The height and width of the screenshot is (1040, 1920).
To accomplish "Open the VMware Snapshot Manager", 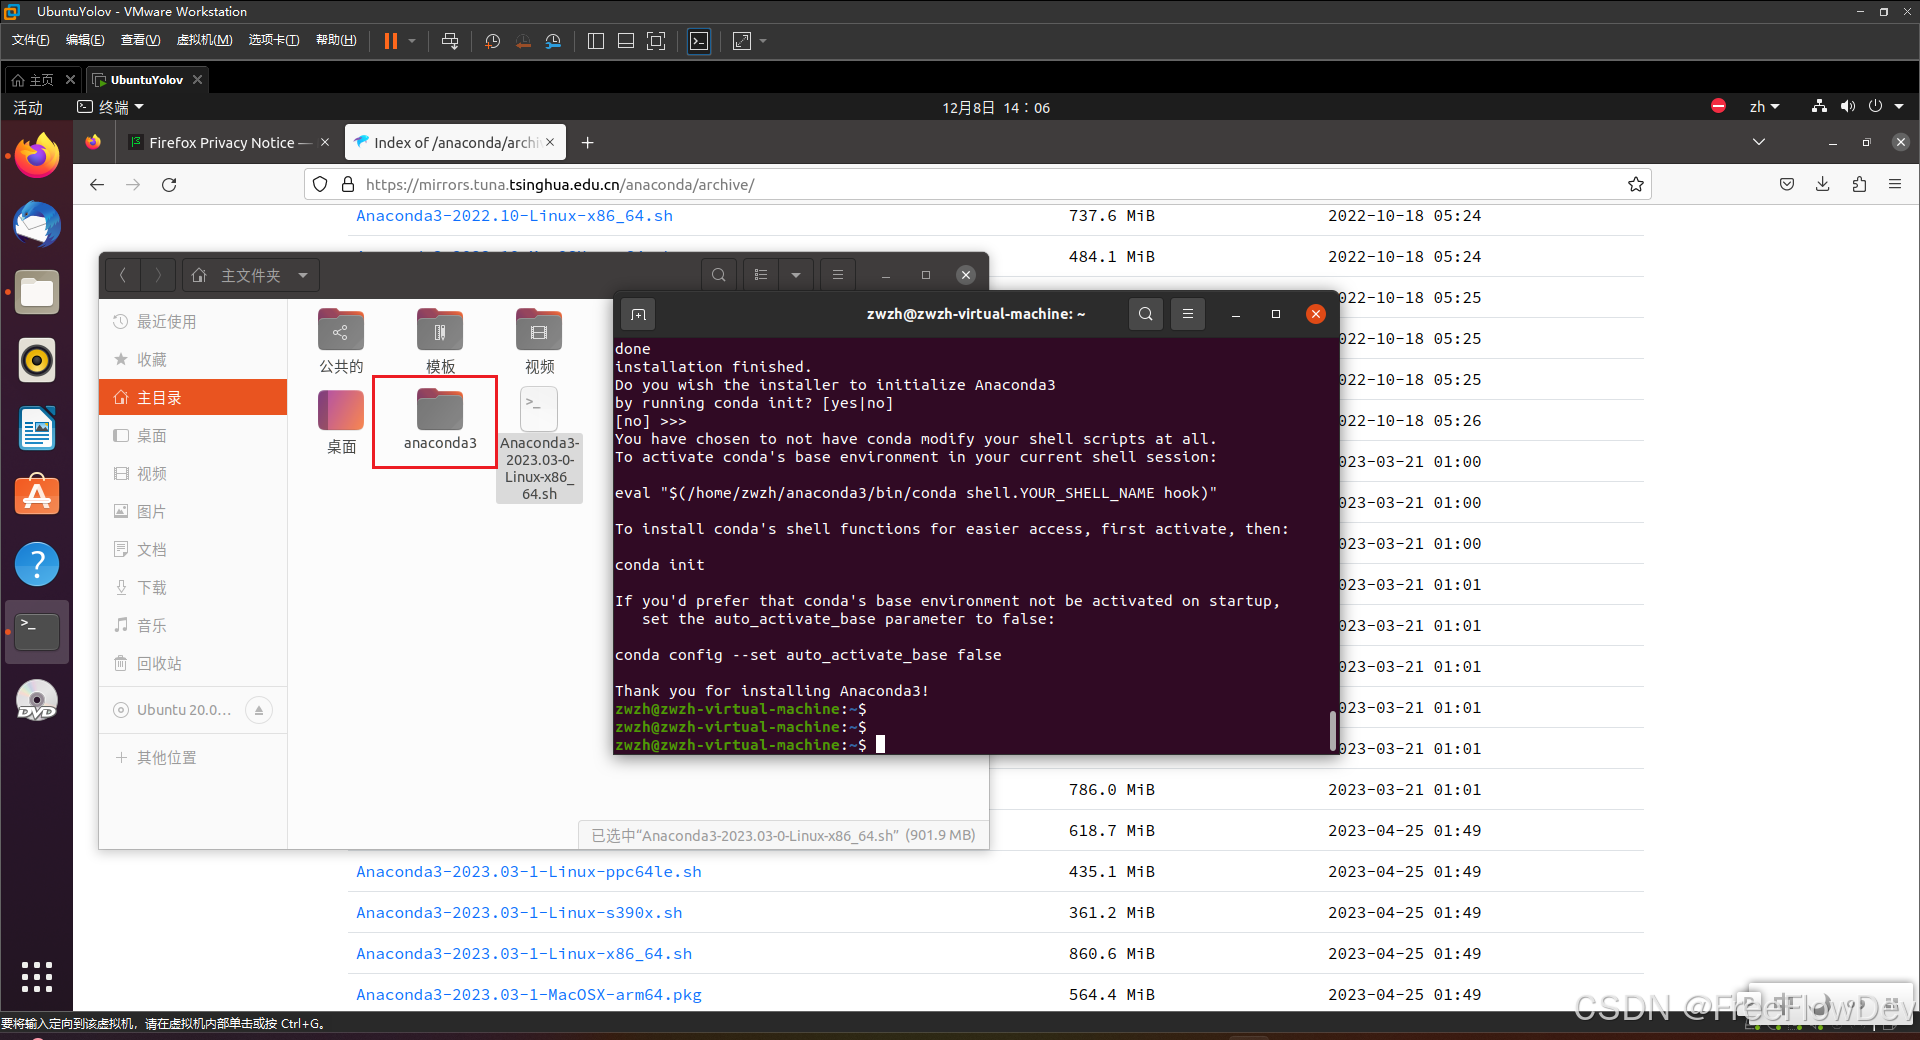I will [x=553, y=41].
